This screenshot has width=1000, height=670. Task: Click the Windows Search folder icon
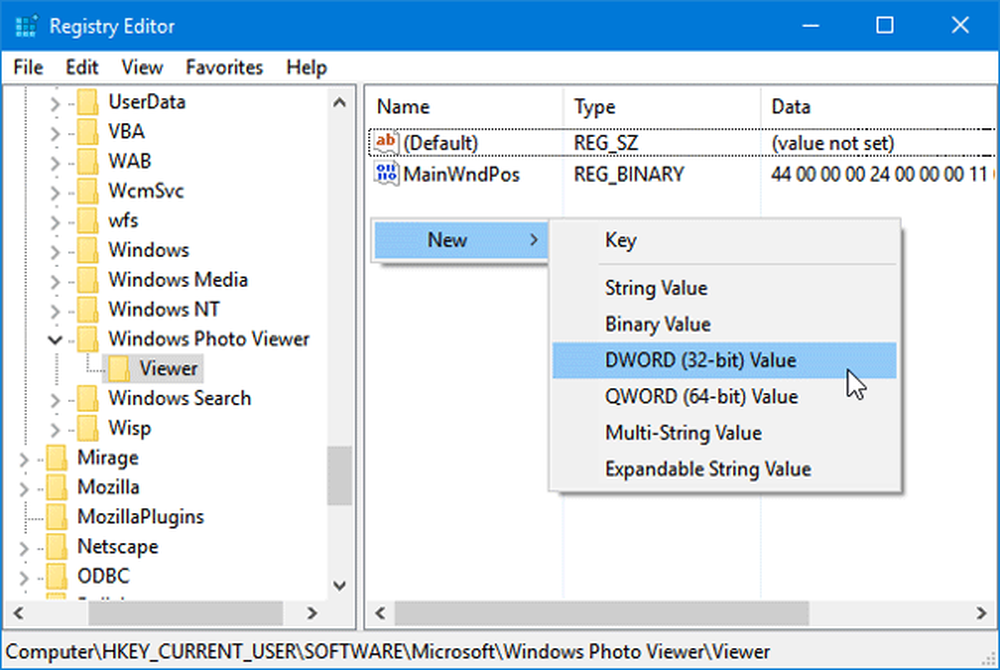(89, 399)
